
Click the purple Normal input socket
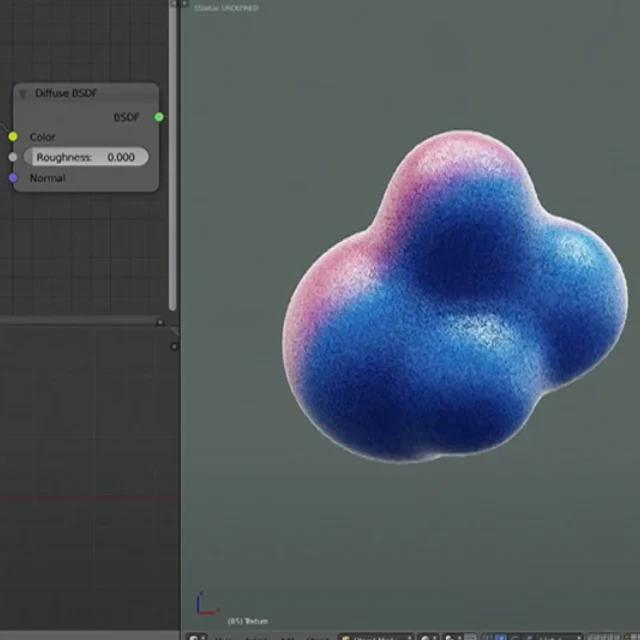coord(13,178)
